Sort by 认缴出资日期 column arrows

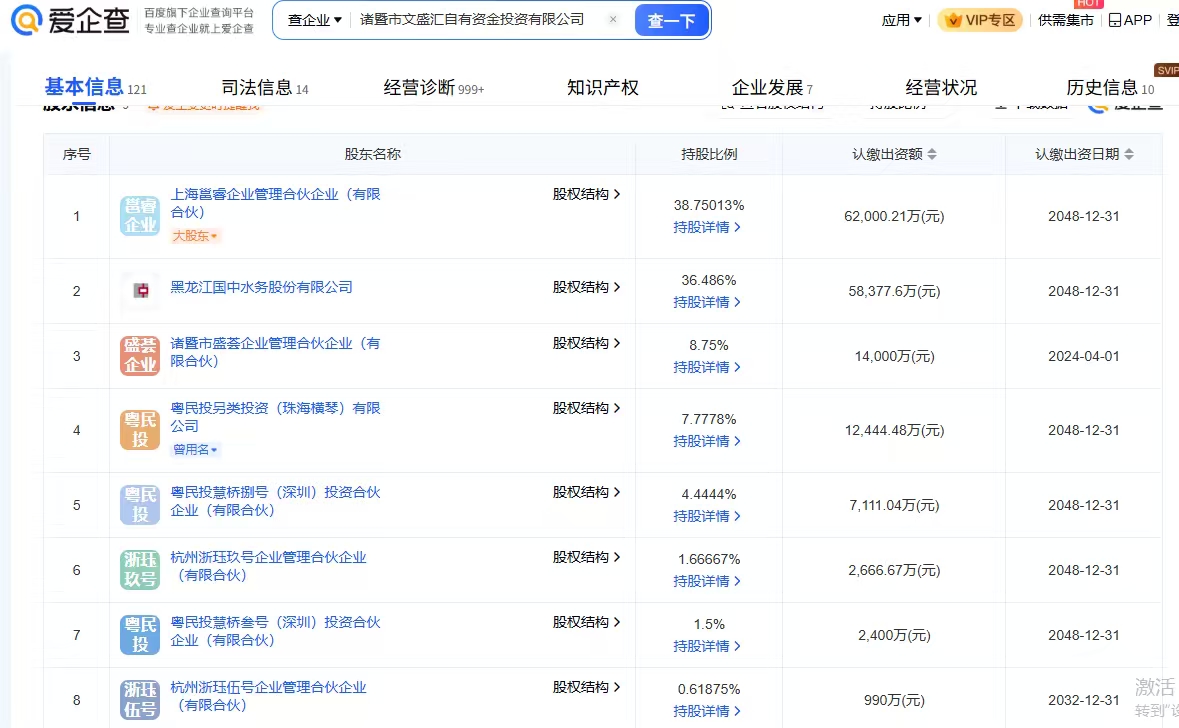(1129, 154)
